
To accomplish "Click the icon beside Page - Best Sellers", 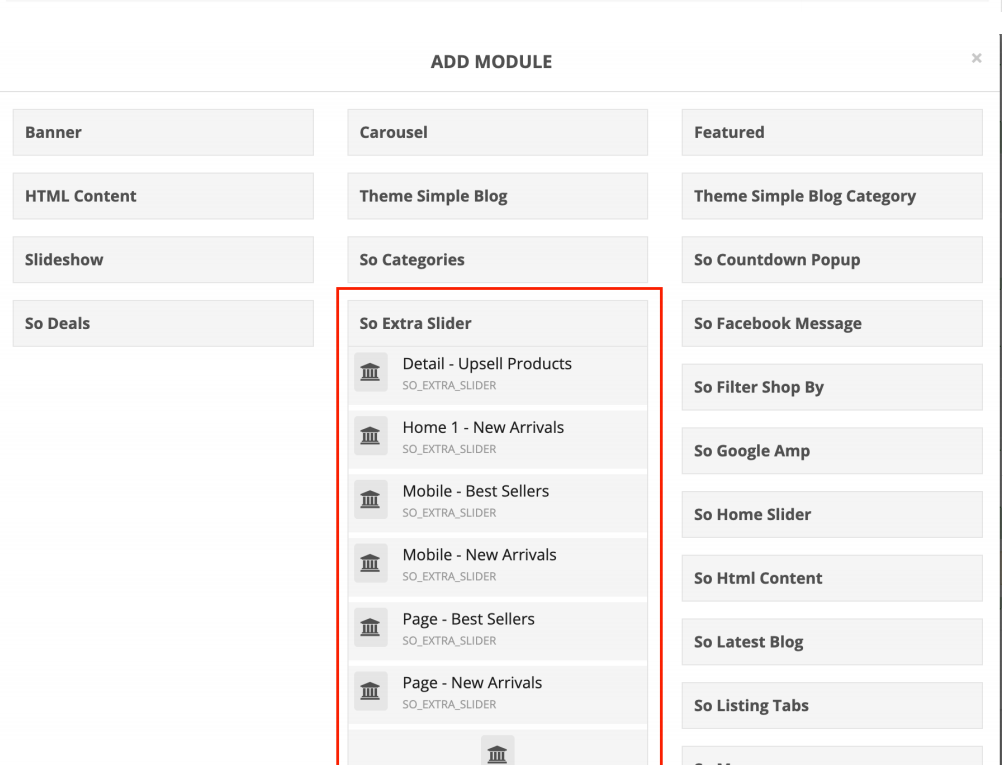I will [370, 628].
